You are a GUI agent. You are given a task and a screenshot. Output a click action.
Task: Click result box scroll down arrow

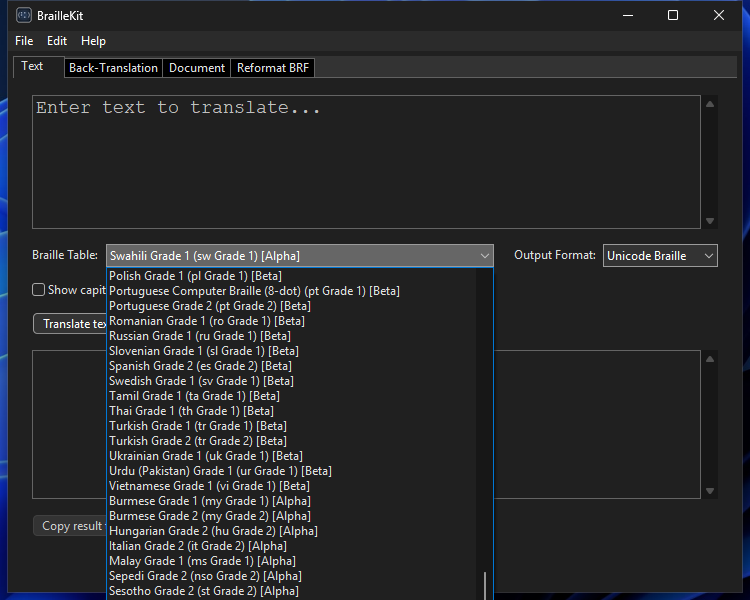click(710, 491)
